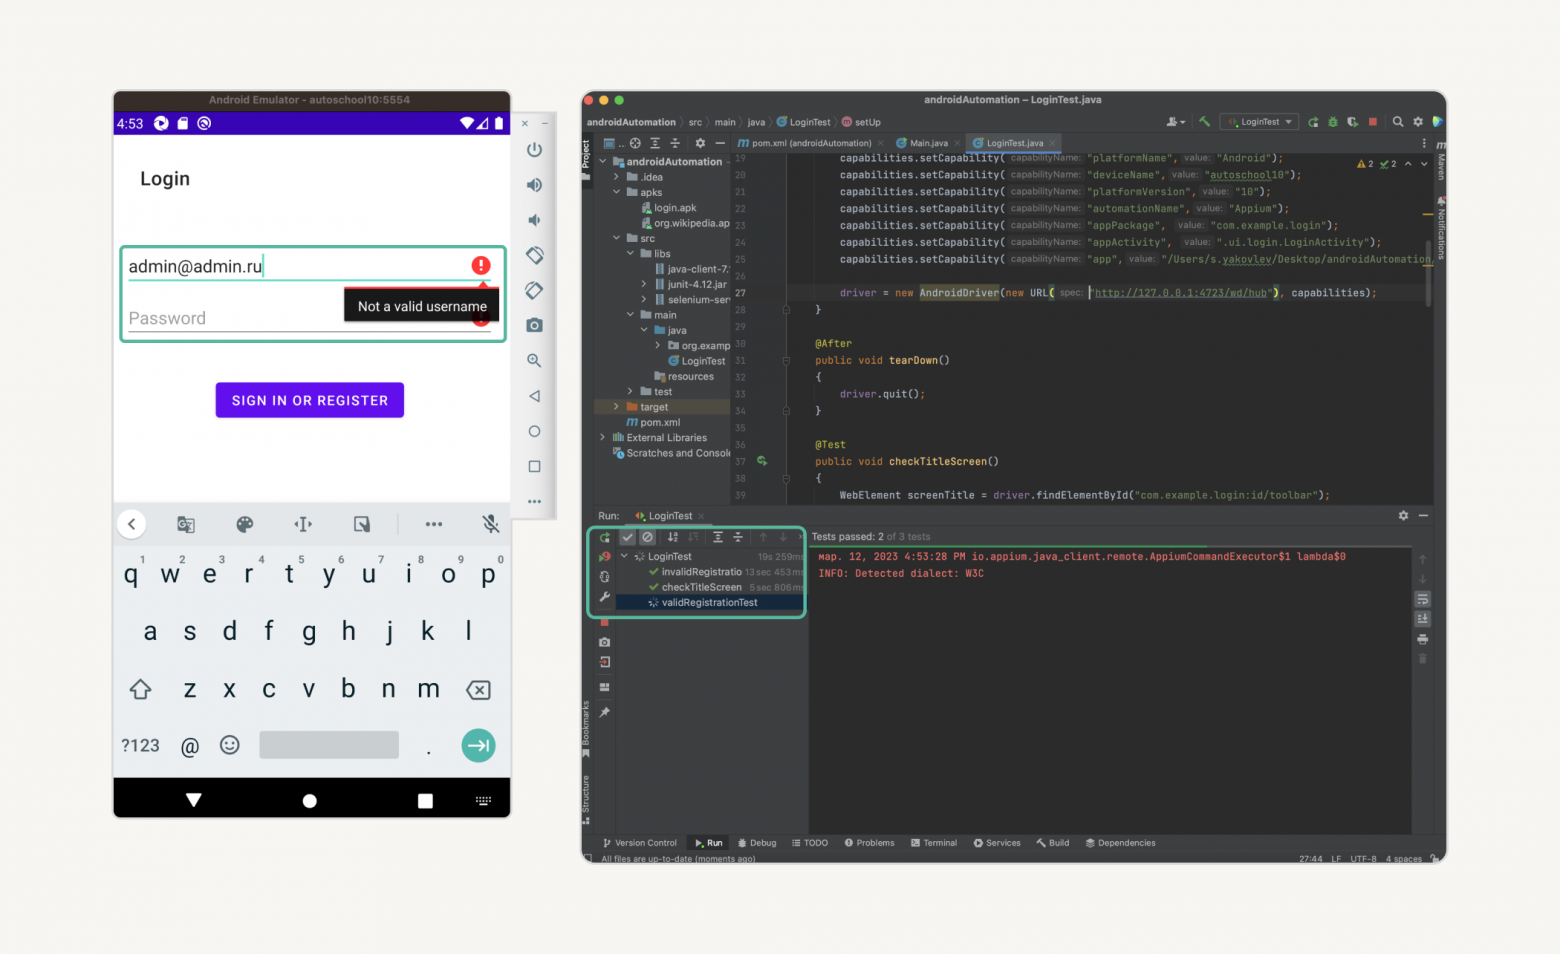The width and height of the screenshot is (1560, 954).
Task: Take emulator screenshot with camera icon
Action: click(x=534, y=325)
